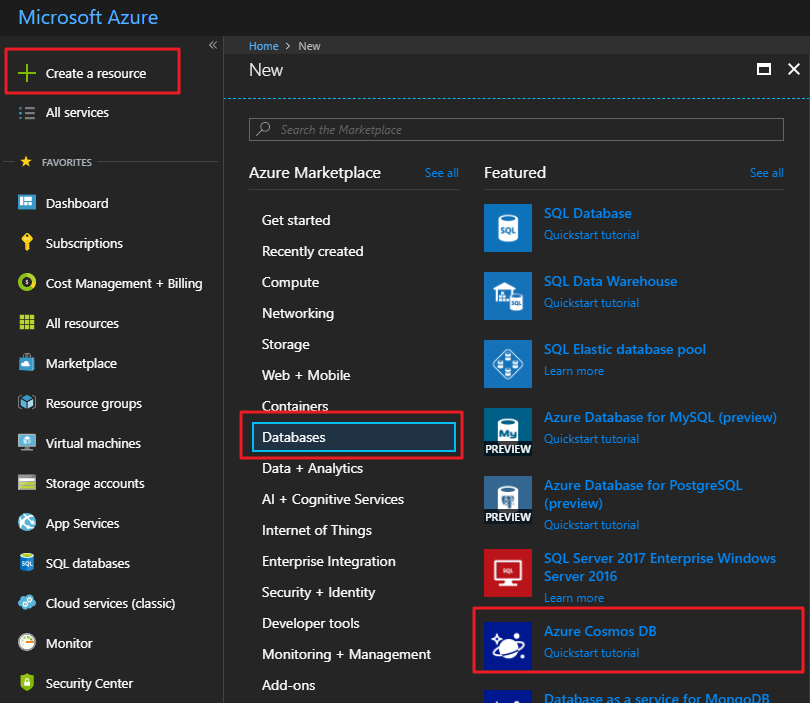
Task: Click the Azure Database for PostgreSQL preview icon
Action: click(508, 500)
